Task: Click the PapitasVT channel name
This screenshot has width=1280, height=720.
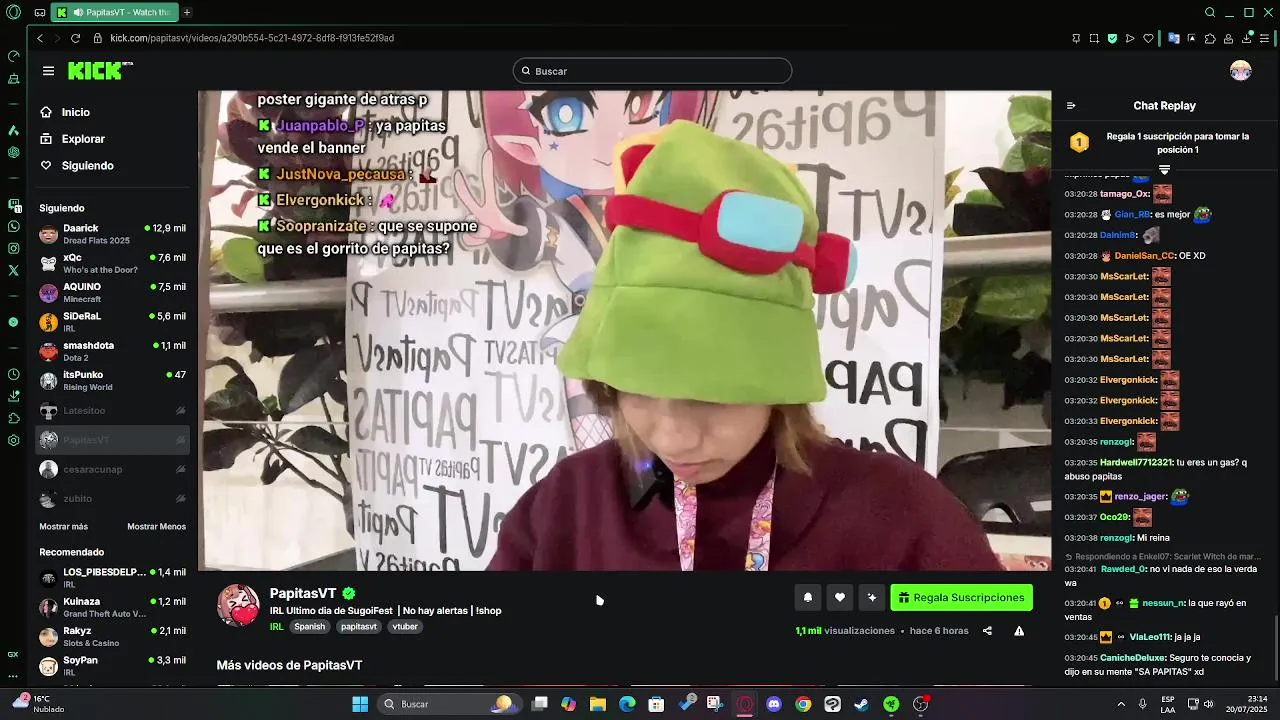Action: (x=303, y=593)
